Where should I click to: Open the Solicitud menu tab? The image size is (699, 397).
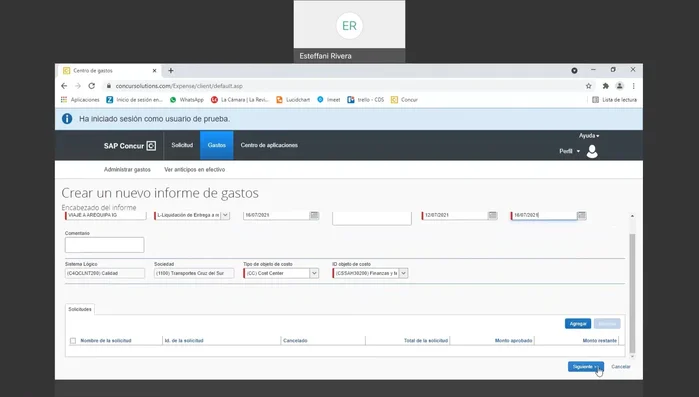pos(182,145)
